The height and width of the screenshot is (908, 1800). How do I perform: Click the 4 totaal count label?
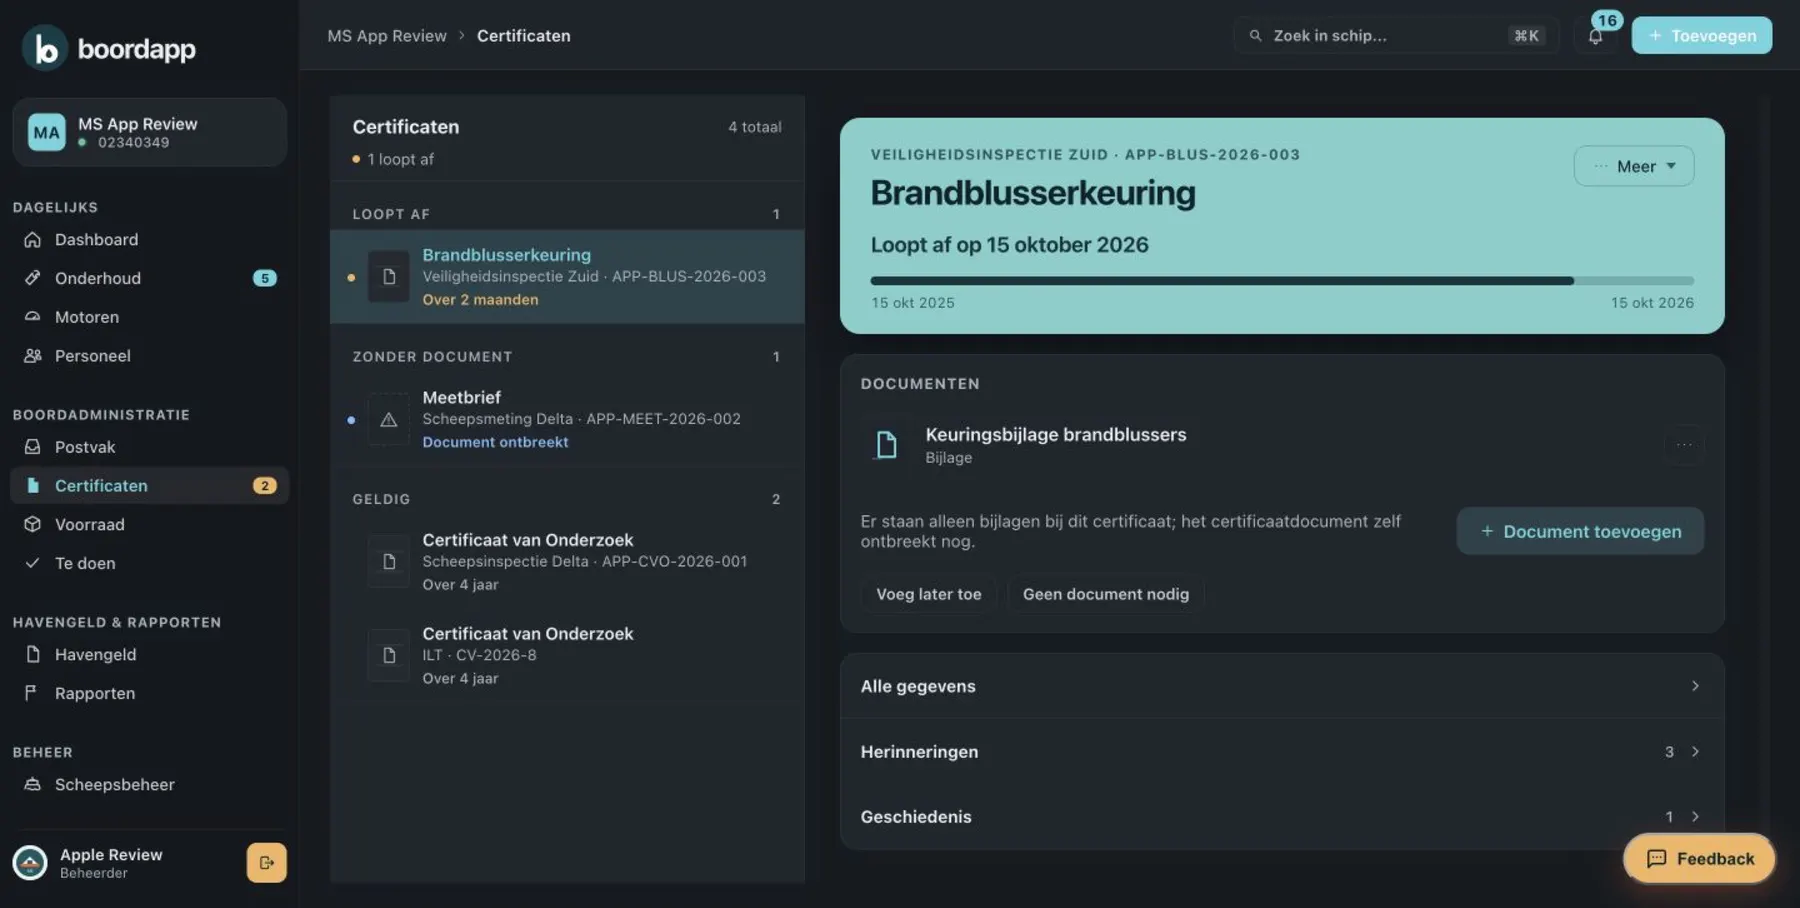[755, 127]
